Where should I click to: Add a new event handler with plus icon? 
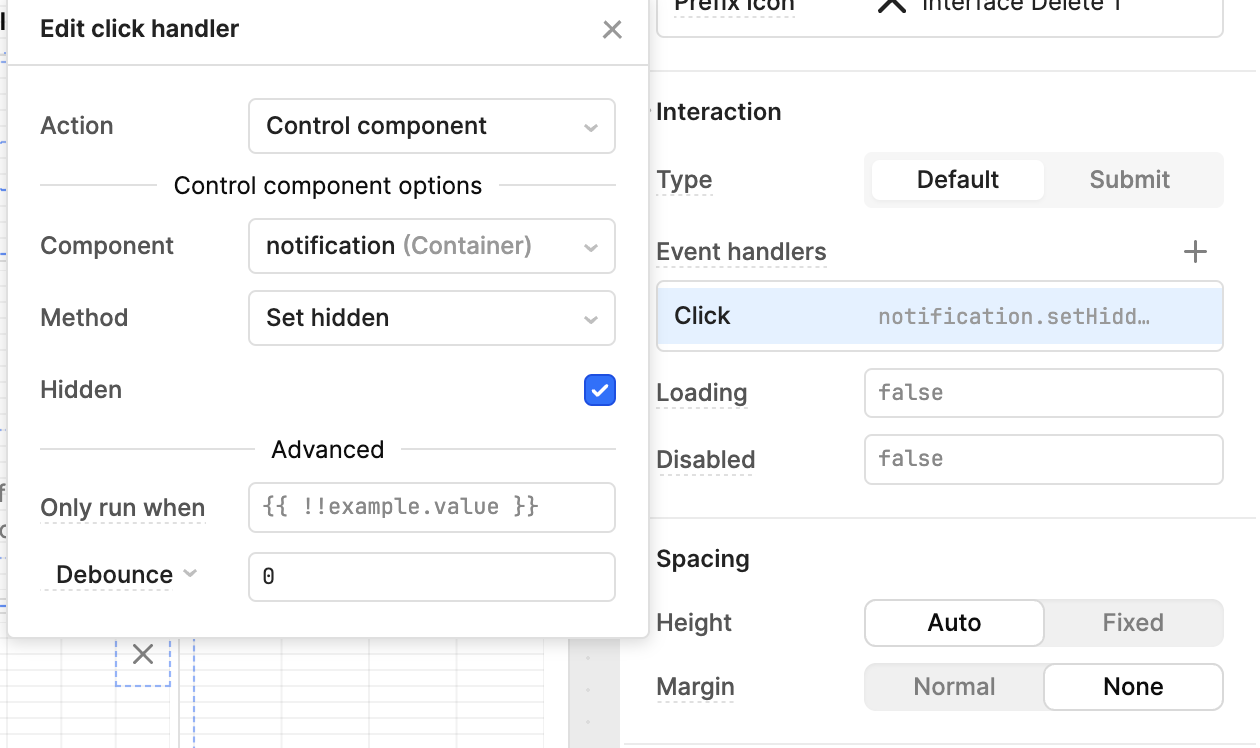pyautogui.click(x=1195, y=252)
